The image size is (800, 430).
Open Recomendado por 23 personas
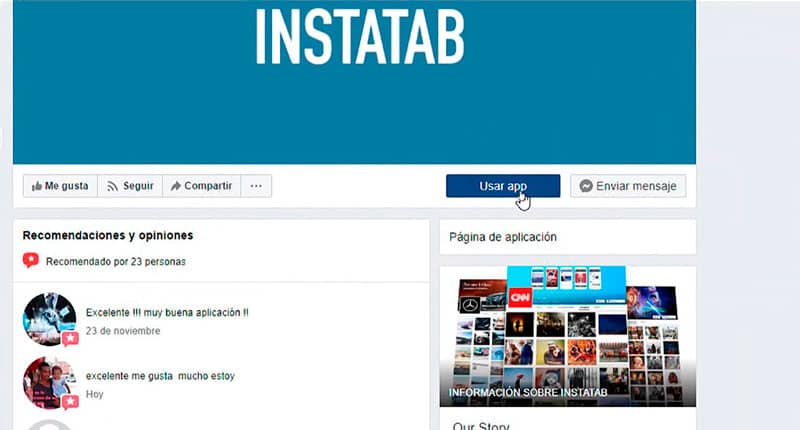[116, 262]
